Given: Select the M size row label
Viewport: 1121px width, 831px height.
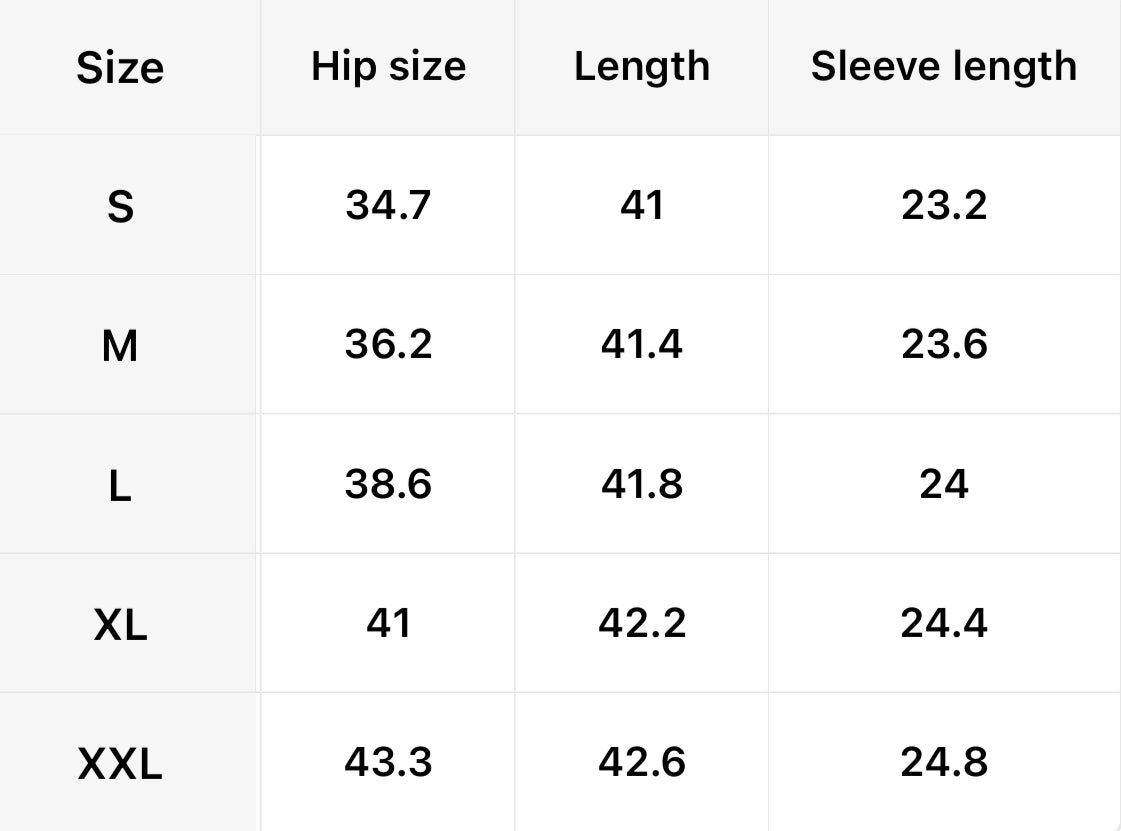Looking at the screenshot, I should [x=120, y=346].
